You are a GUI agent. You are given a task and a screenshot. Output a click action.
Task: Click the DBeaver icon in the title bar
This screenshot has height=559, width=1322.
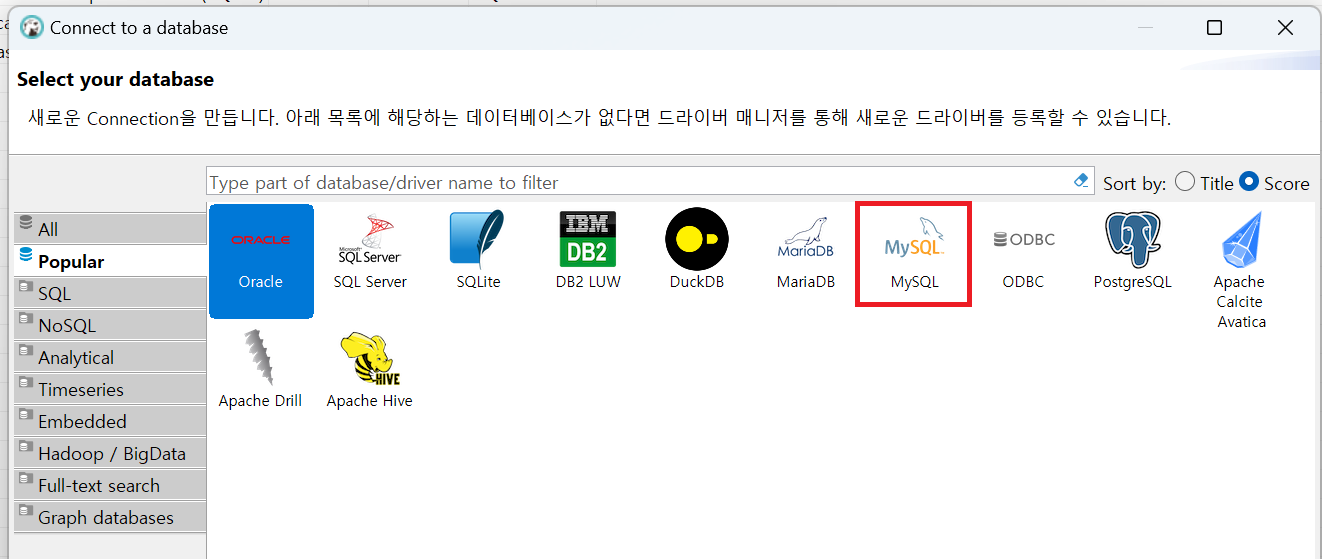tap(31, 27)
